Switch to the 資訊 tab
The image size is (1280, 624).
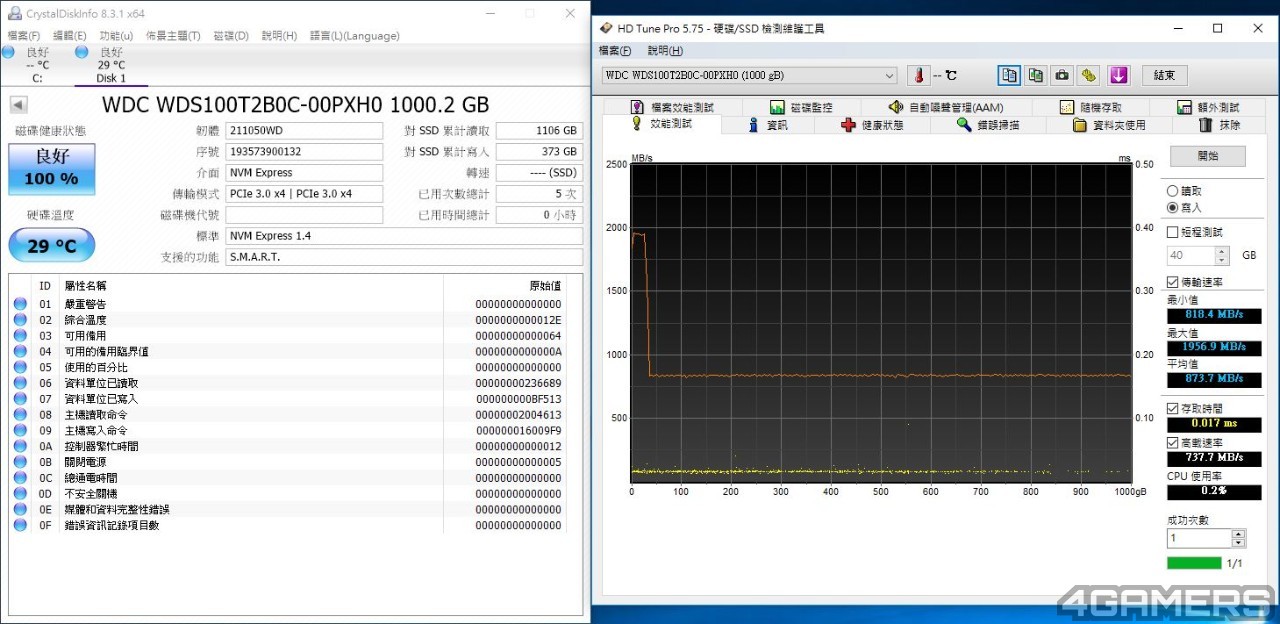coord(767,125)
